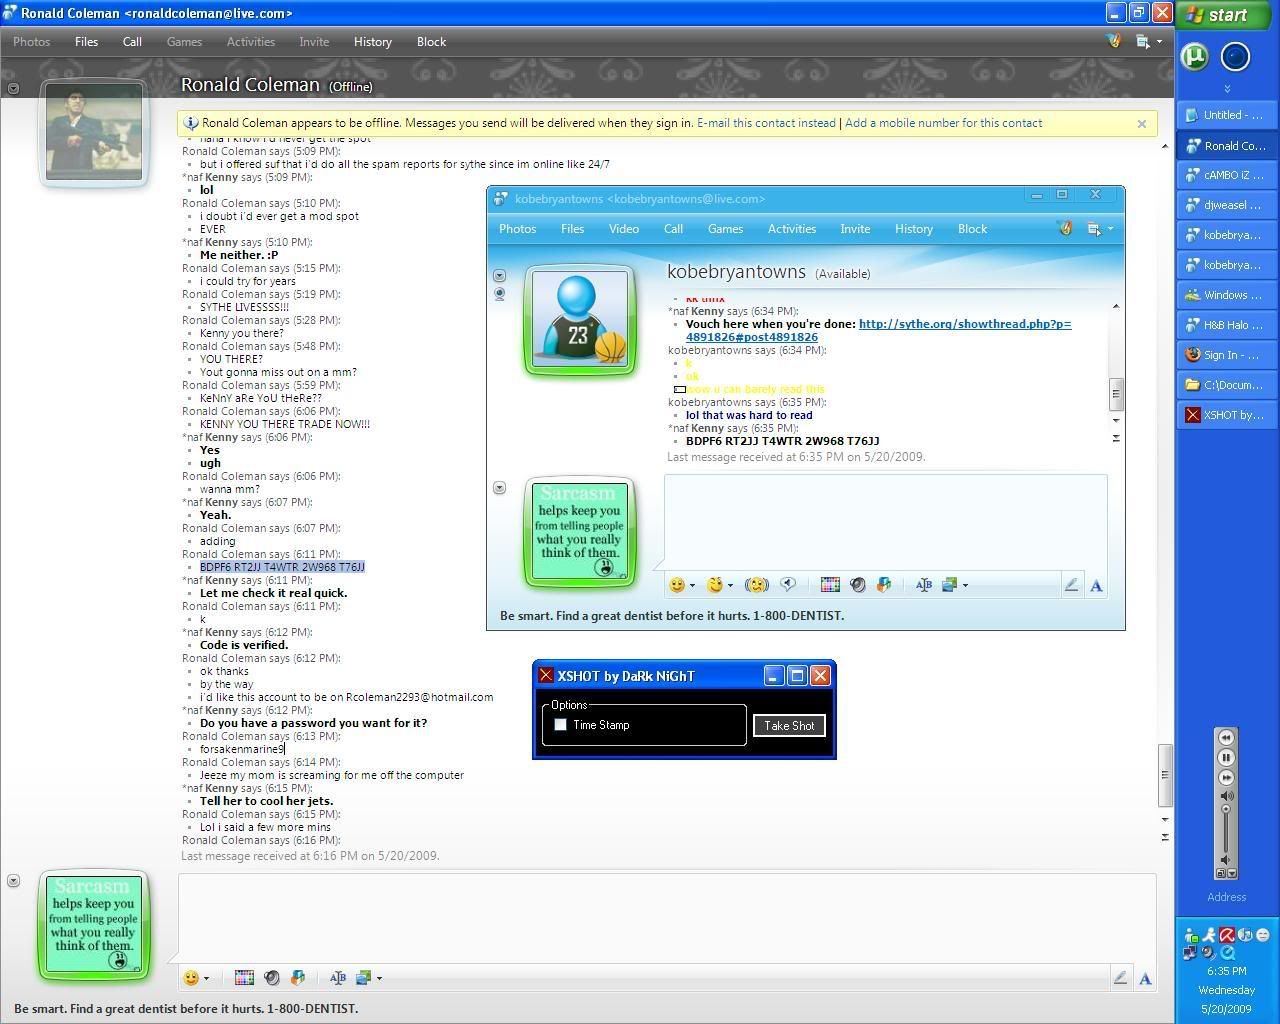
Task: Click Add a mobile number link
Action: click(943, 123)
